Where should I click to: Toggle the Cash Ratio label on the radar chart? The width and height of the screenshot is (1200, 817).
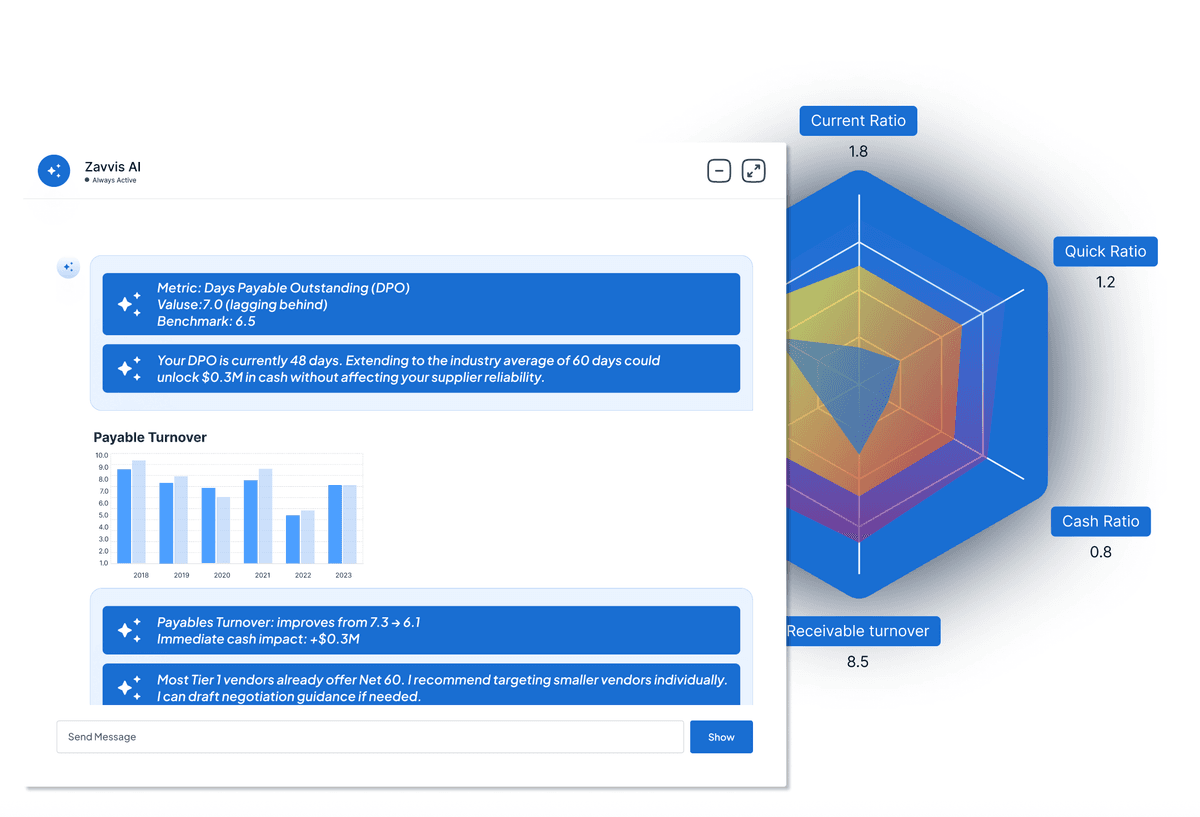pos(1100,521)
